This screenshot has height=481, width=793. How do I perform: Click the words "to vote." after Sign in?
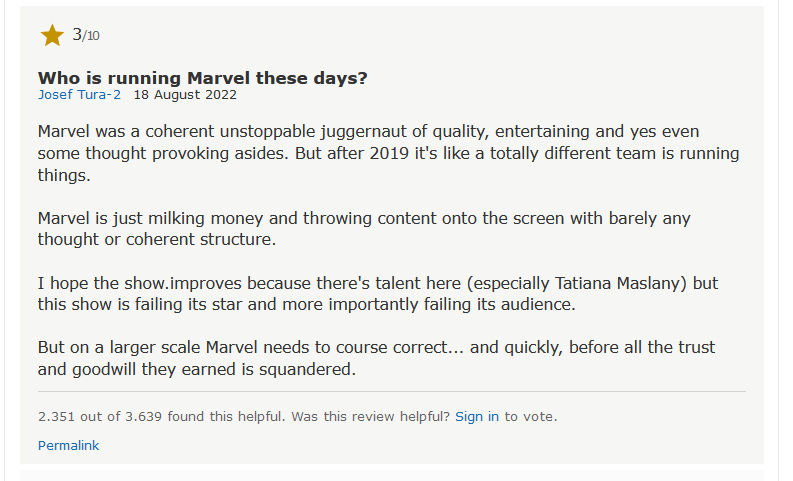[x=531, y=416]
